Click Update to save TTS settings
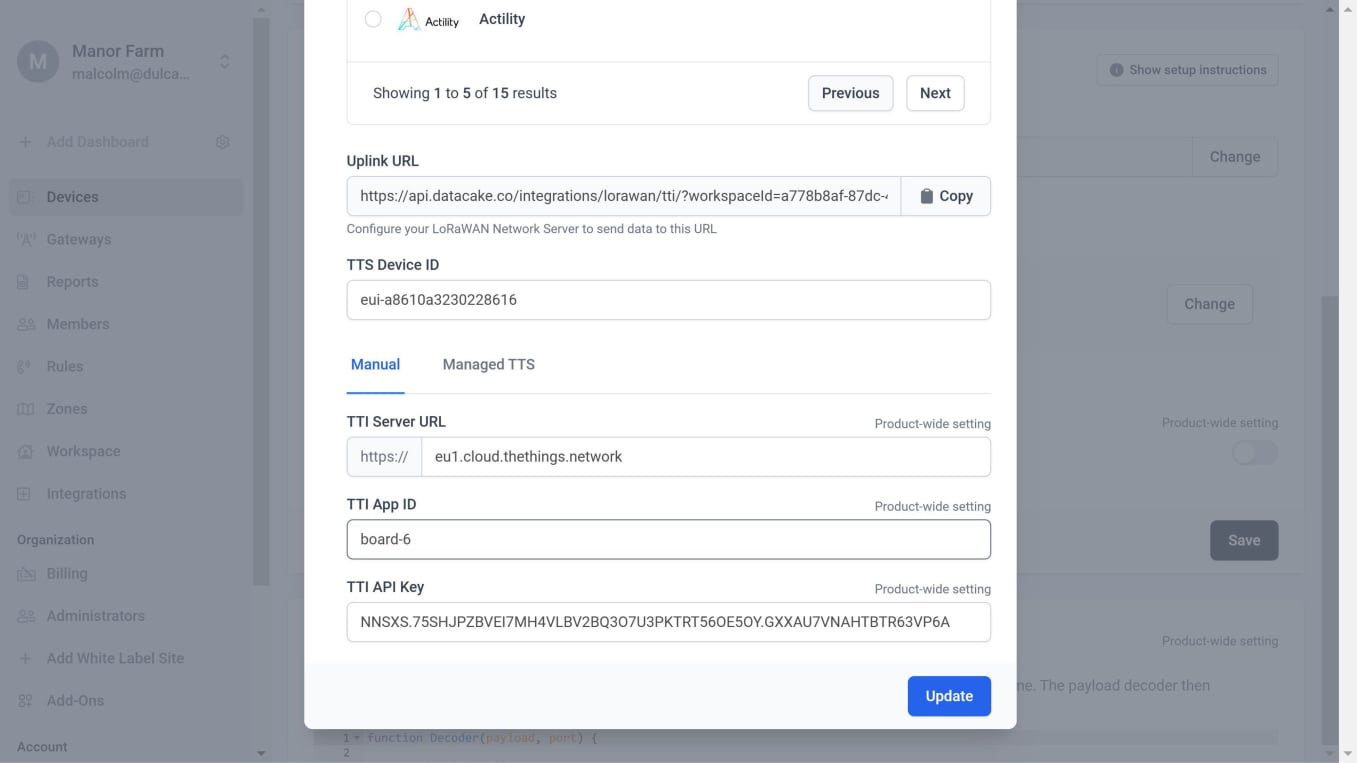Image resolution: width=1357 pixels, height=763 pixels. 948,695
